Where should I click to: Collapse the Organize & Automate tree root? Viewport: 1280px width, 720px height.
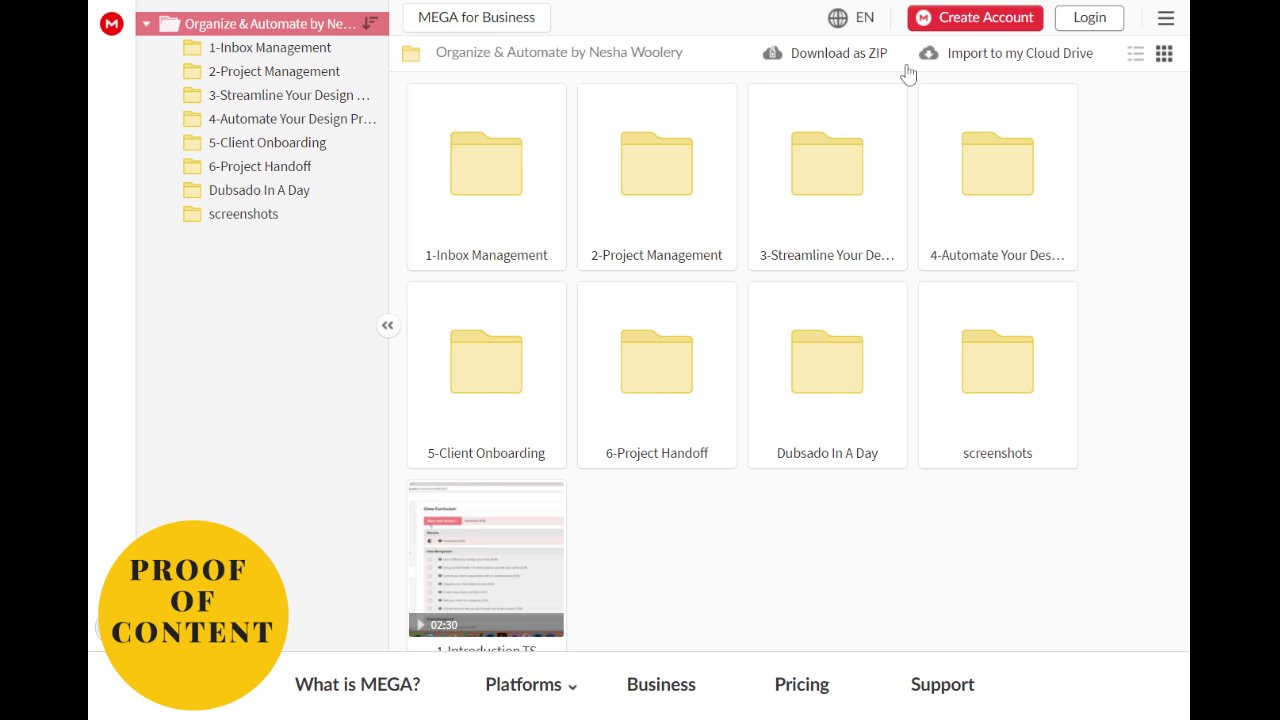147,24
